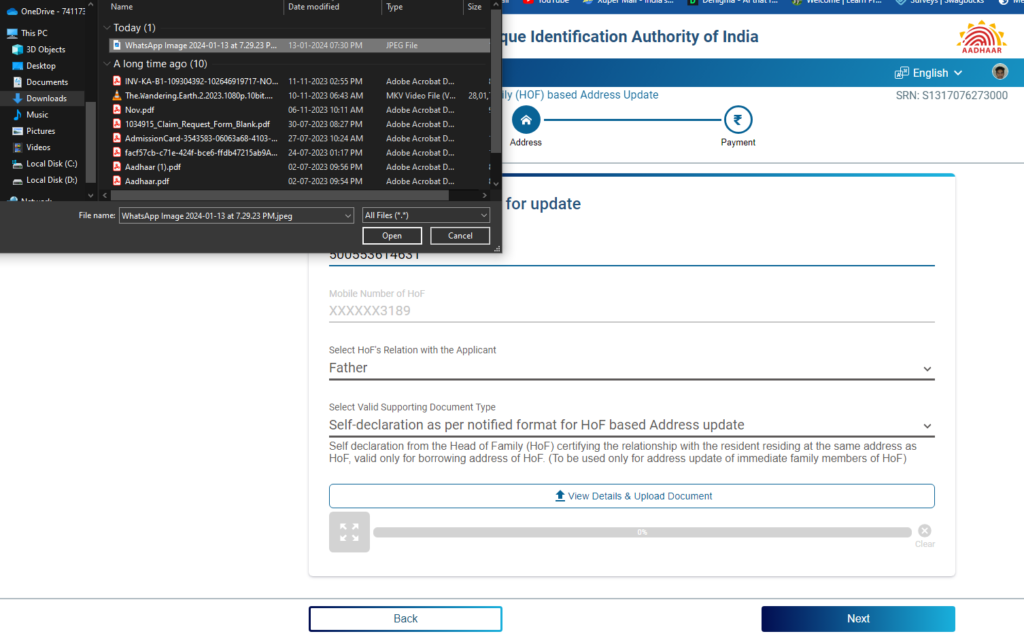
Task: Click the Local Disk (C:) drive icon
Action: coord(18,164)
